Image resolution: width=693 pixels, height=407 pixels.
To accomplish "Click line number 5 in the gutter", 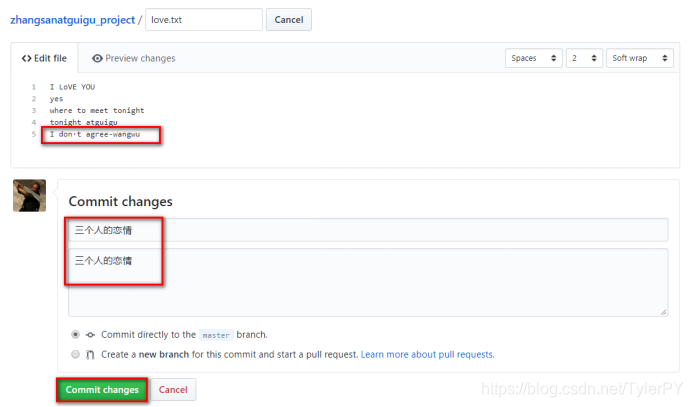I will 34,134.
